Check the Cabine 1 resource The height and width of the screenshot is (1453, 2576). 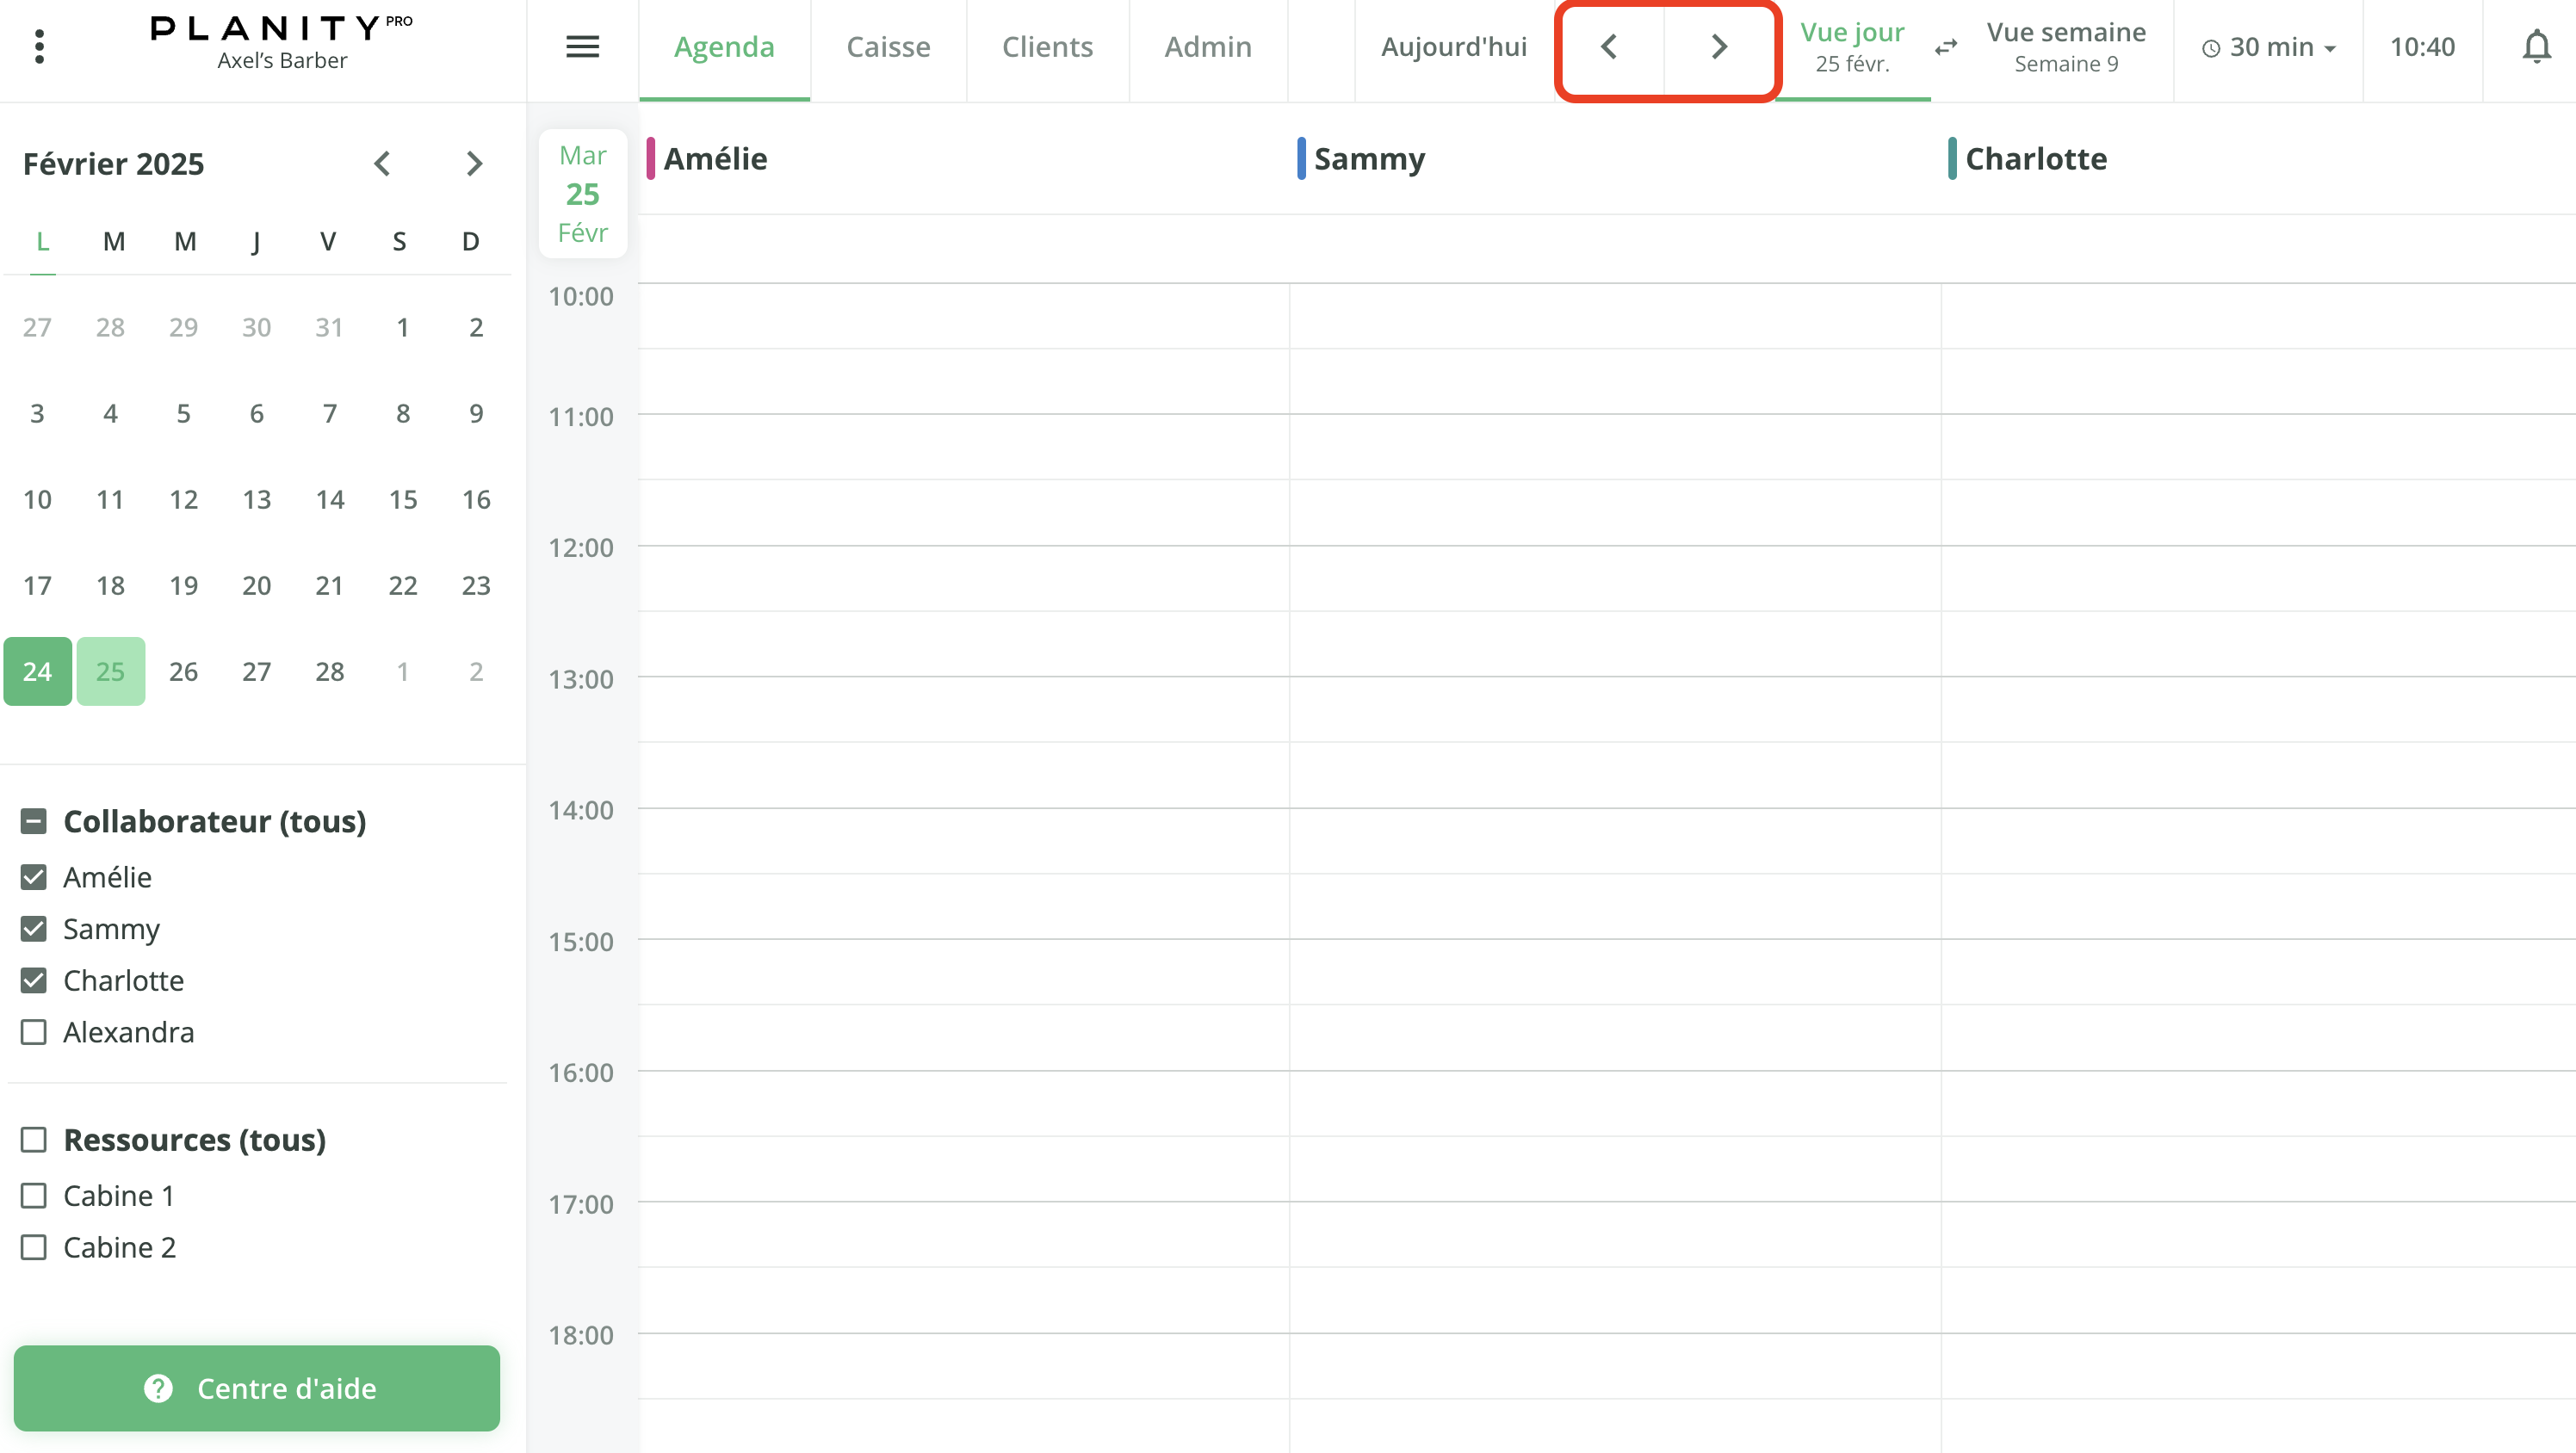[34, 1195]
